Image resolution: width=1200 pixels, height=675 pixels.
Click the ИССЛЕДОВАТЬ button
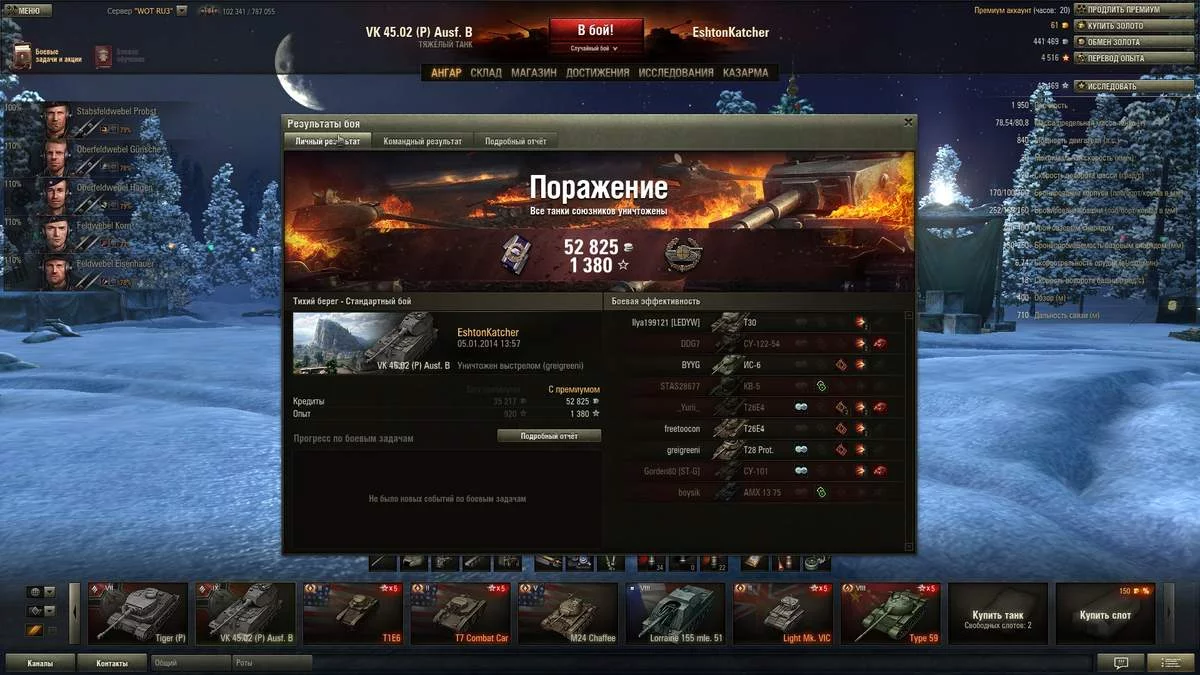(x=1134, y=86)
